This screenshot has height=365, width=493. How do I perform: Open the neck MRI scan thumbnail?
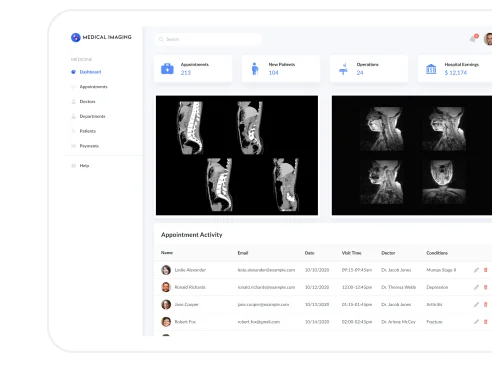pyautogui.click(x=412, y=155)
